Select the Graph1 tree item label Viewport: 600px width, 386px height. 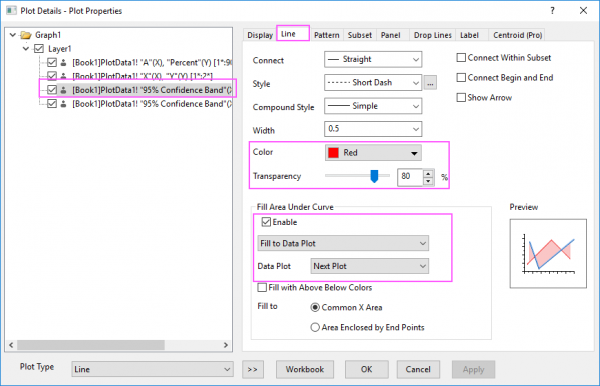click(48, 35)
